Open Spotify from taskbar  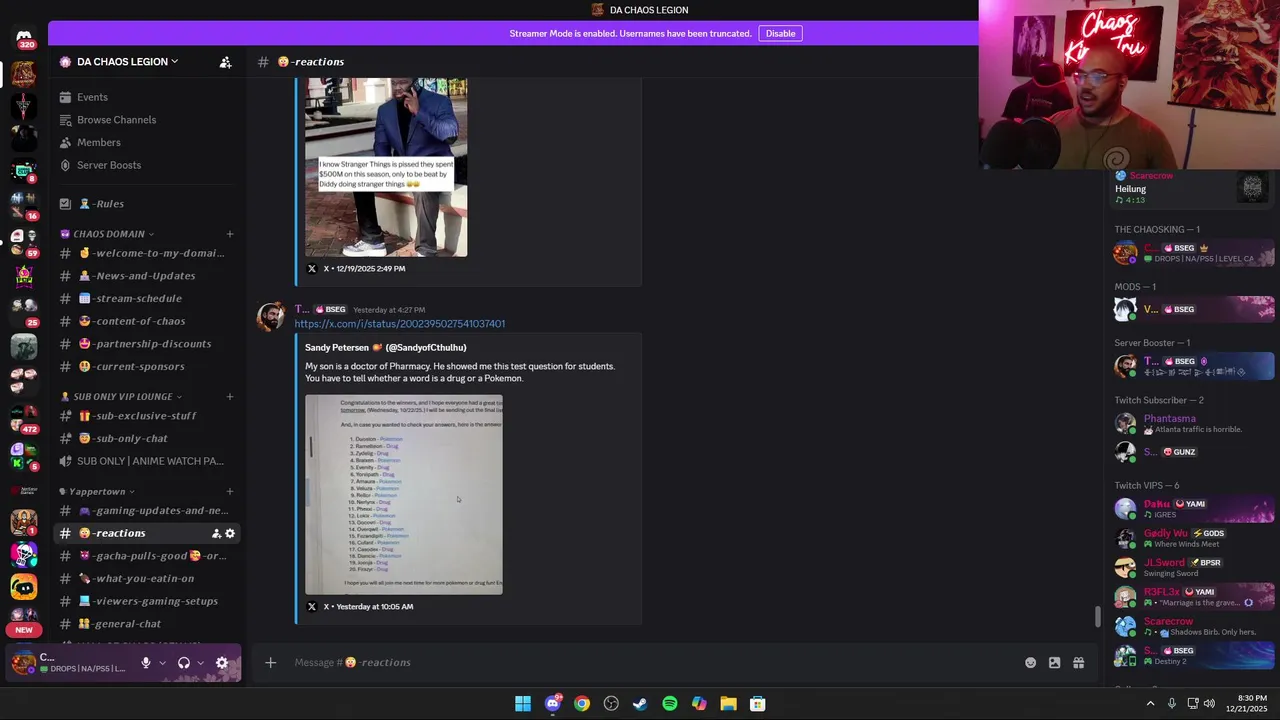(x=670, y=704)
